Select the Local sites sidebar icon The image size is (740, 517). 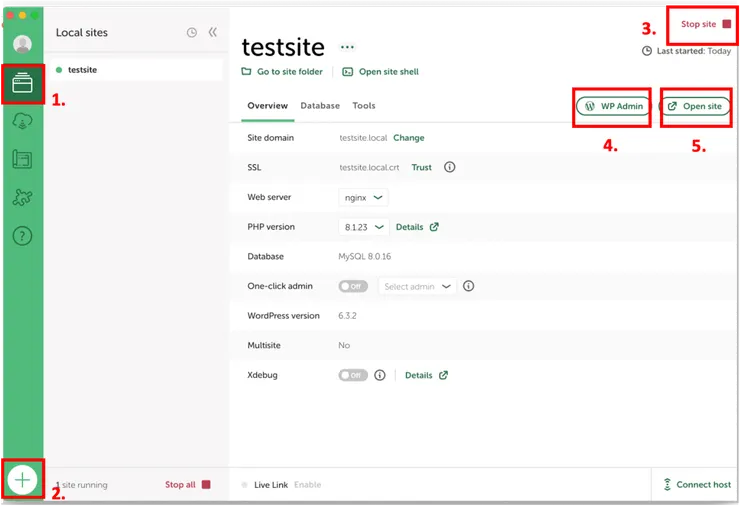[x=22, y=84]
